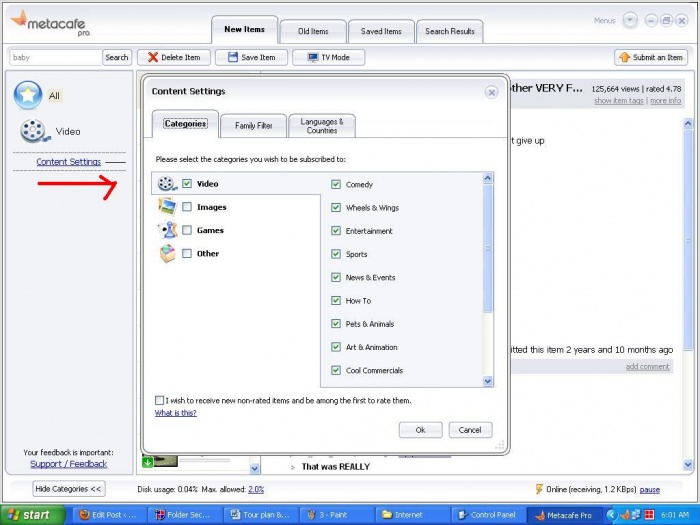Enable the Other category checkbox
Image resolution: width=700 pixels, height=525 pixels.
(x=187, y=254)
